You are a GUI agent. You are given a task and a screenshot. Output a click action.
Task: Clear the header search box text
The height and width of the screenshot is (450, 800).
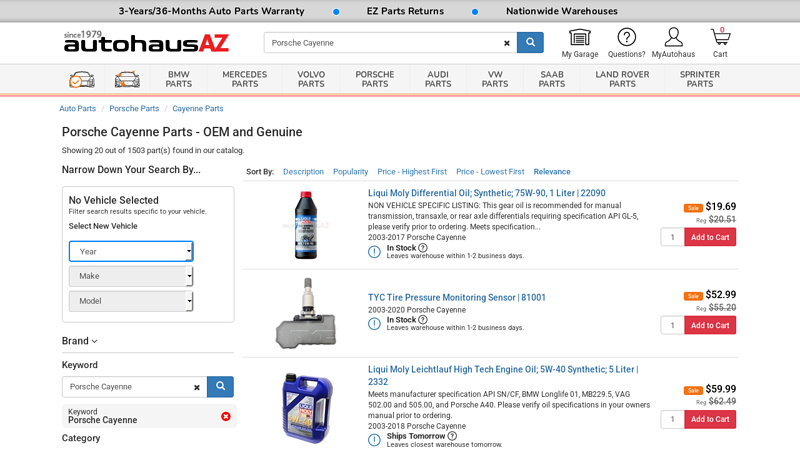point(506,43)
